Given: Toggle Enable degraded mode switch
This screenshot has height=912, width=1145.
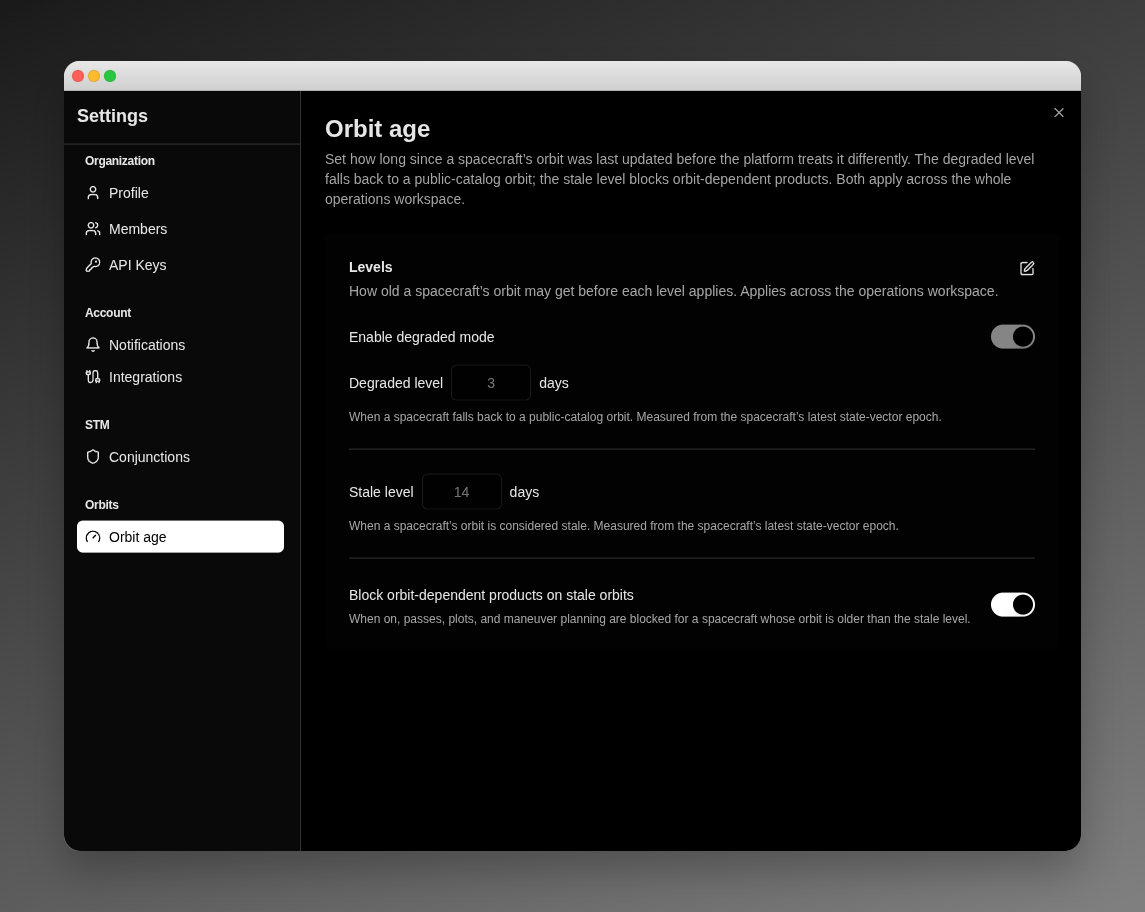Looking at the screenshot, I should tap(1012, 337).
